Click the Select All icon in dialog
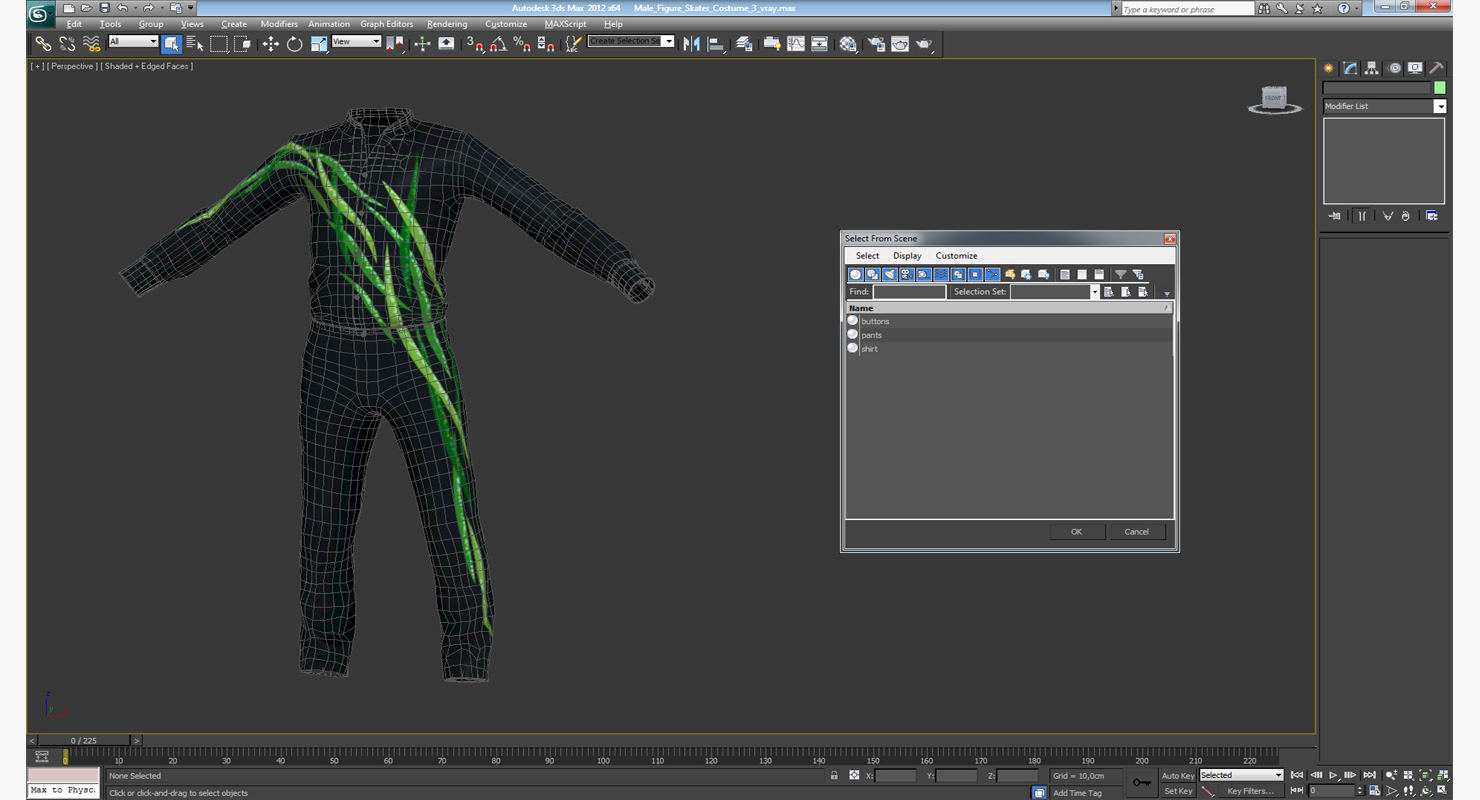The height and width of the screenshot is (800, 1480). [1065, 274]
